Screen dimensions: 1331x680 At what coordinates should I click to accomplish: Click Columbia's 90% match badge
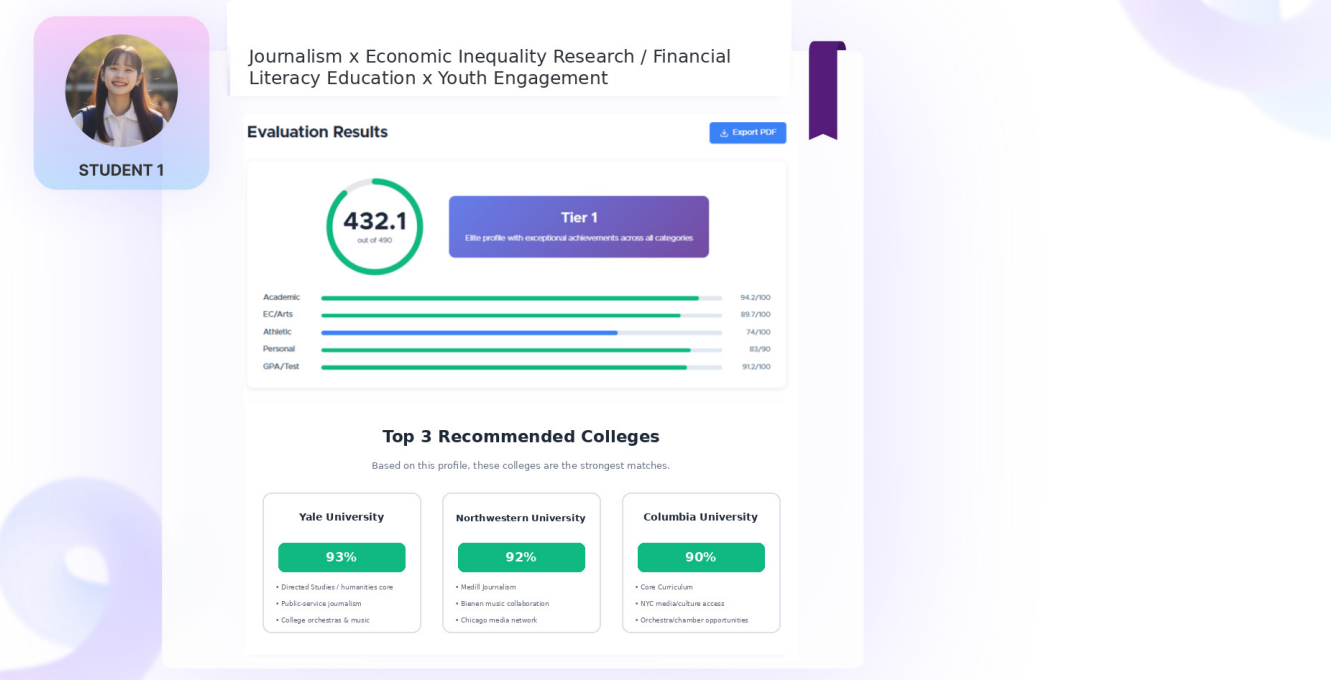click(x=701, y=557)
